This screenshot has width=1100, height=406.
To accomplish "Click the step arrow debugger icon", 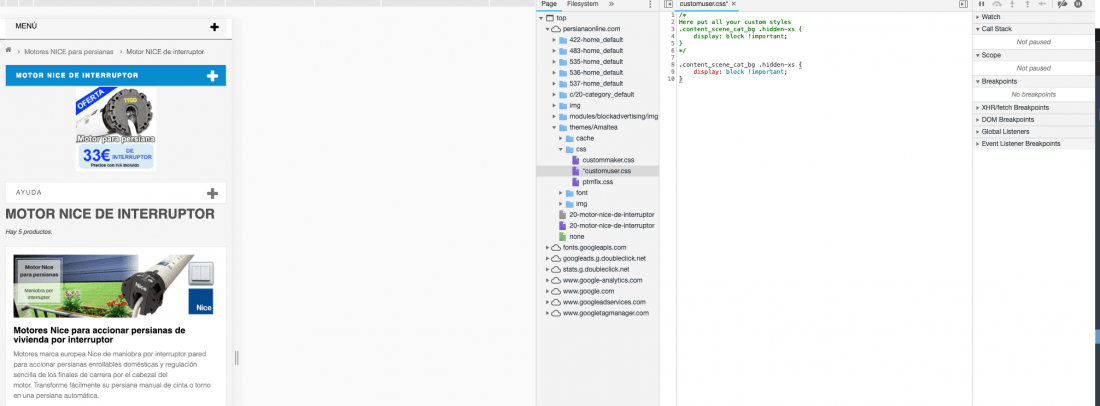I will [1042, 4].
